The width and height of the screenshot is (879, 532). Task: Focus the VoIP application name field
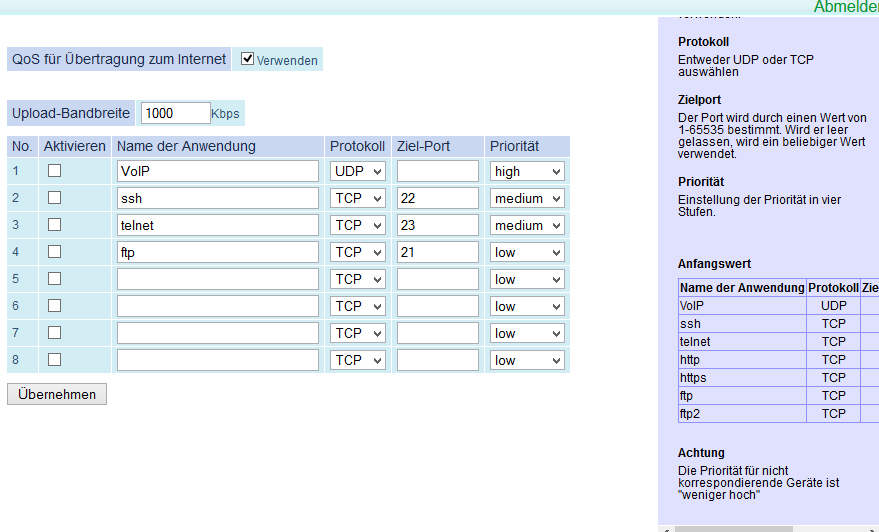tap(217, 172)
